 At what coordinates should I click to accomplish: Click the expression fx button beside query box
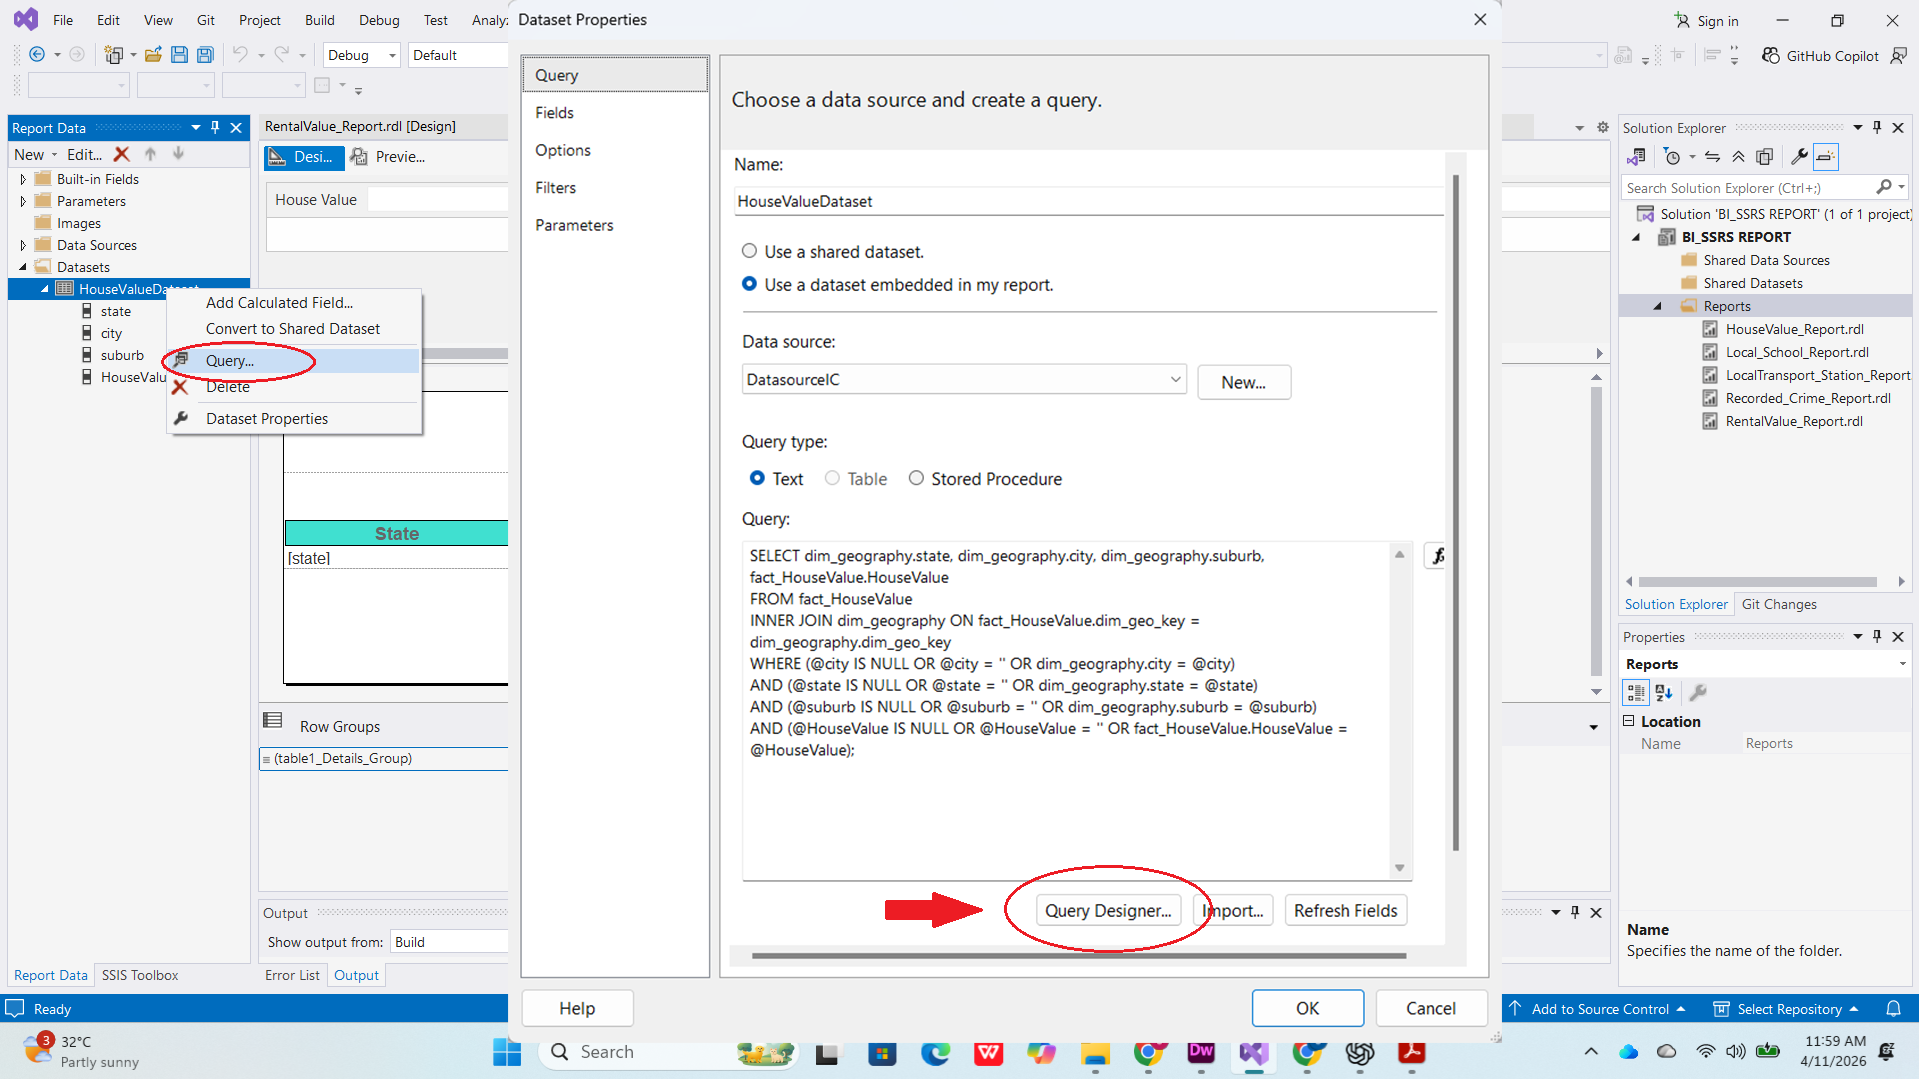tap(1436, 556)
